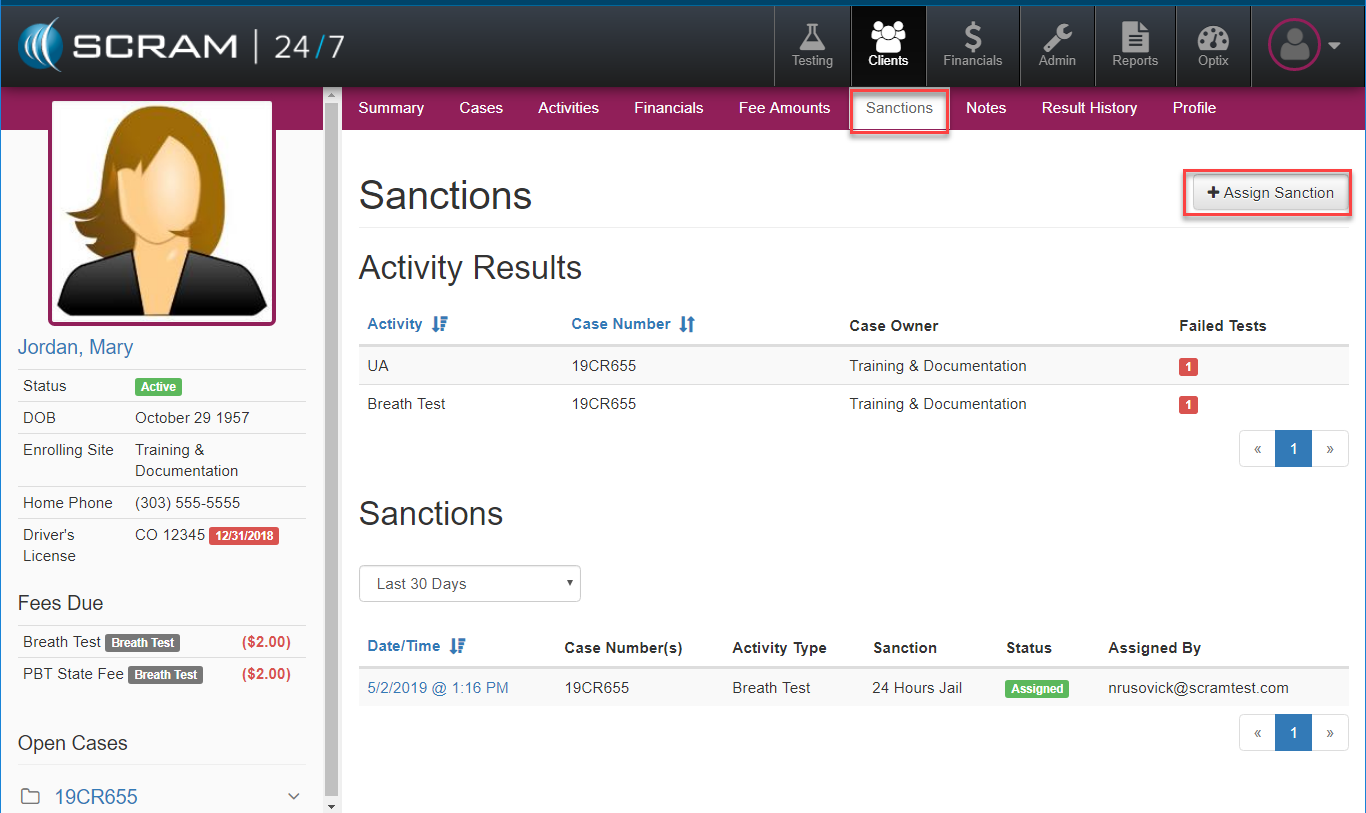Sort sanctions by Date/Time icon

coord(458,646)
